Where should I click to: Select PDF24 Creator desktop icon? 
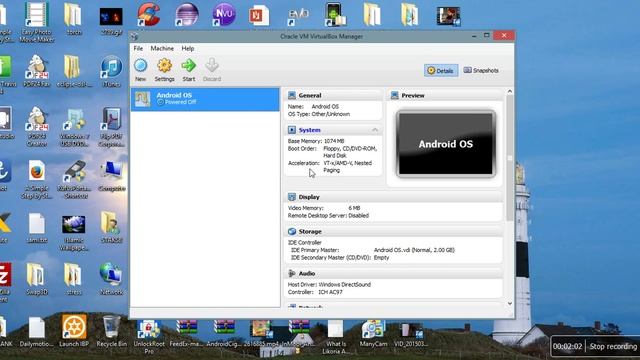[x=37, y=127]
